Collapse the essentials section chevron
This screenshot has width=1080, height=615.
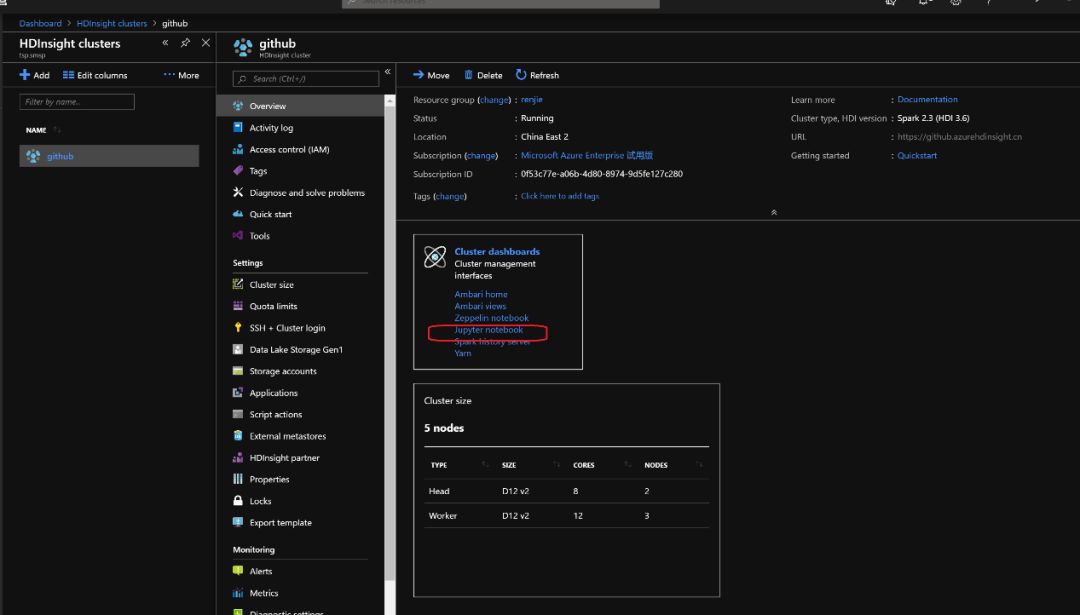click(x=773, y=212)
